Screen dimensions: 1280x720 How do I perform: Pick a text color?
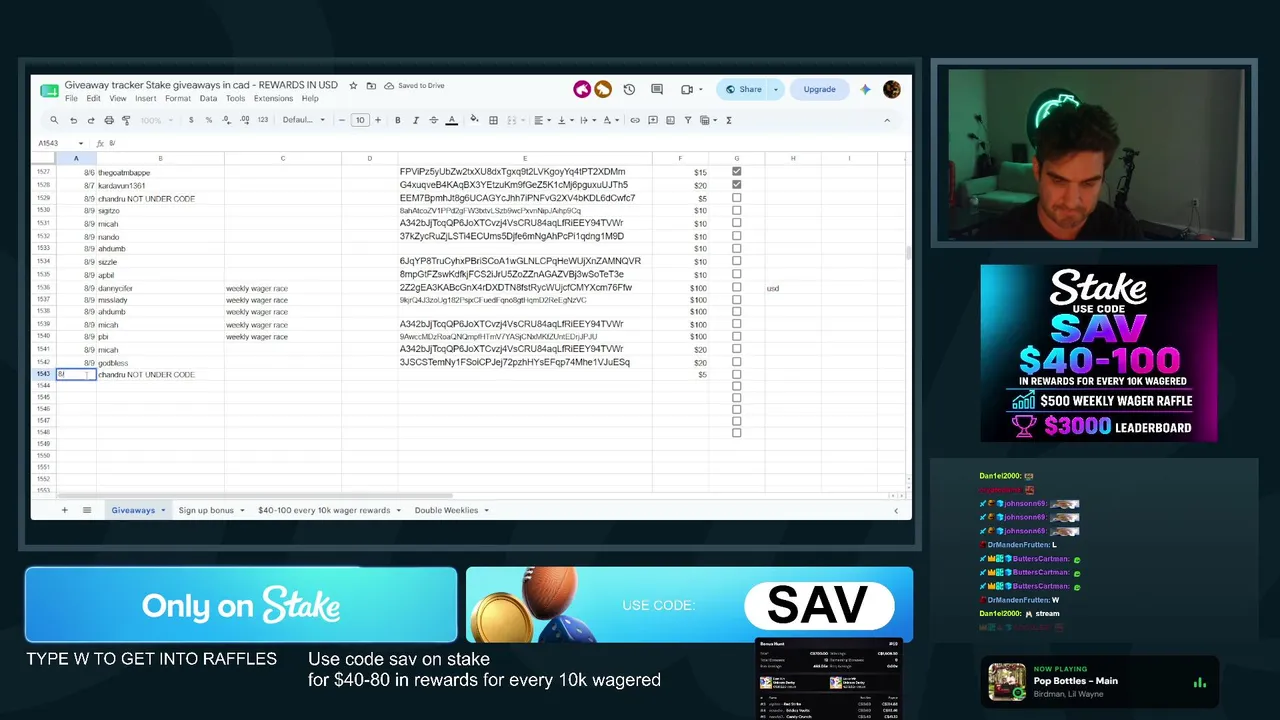[x=452, y=120]
